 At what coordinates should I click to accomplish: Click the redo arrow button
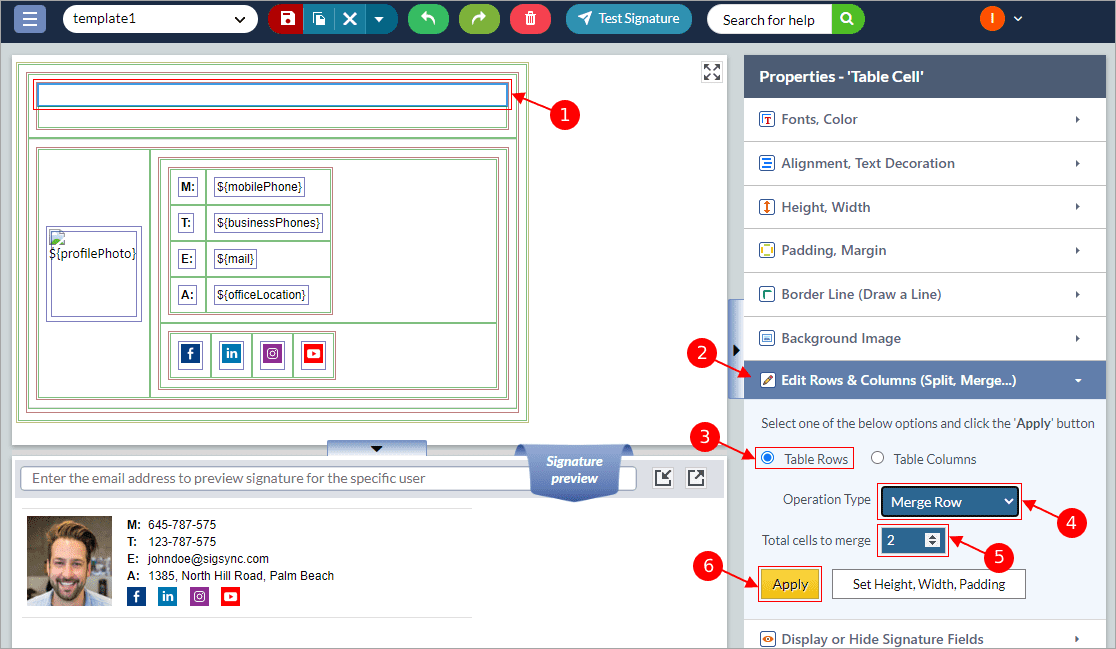(x=479, y=19)
